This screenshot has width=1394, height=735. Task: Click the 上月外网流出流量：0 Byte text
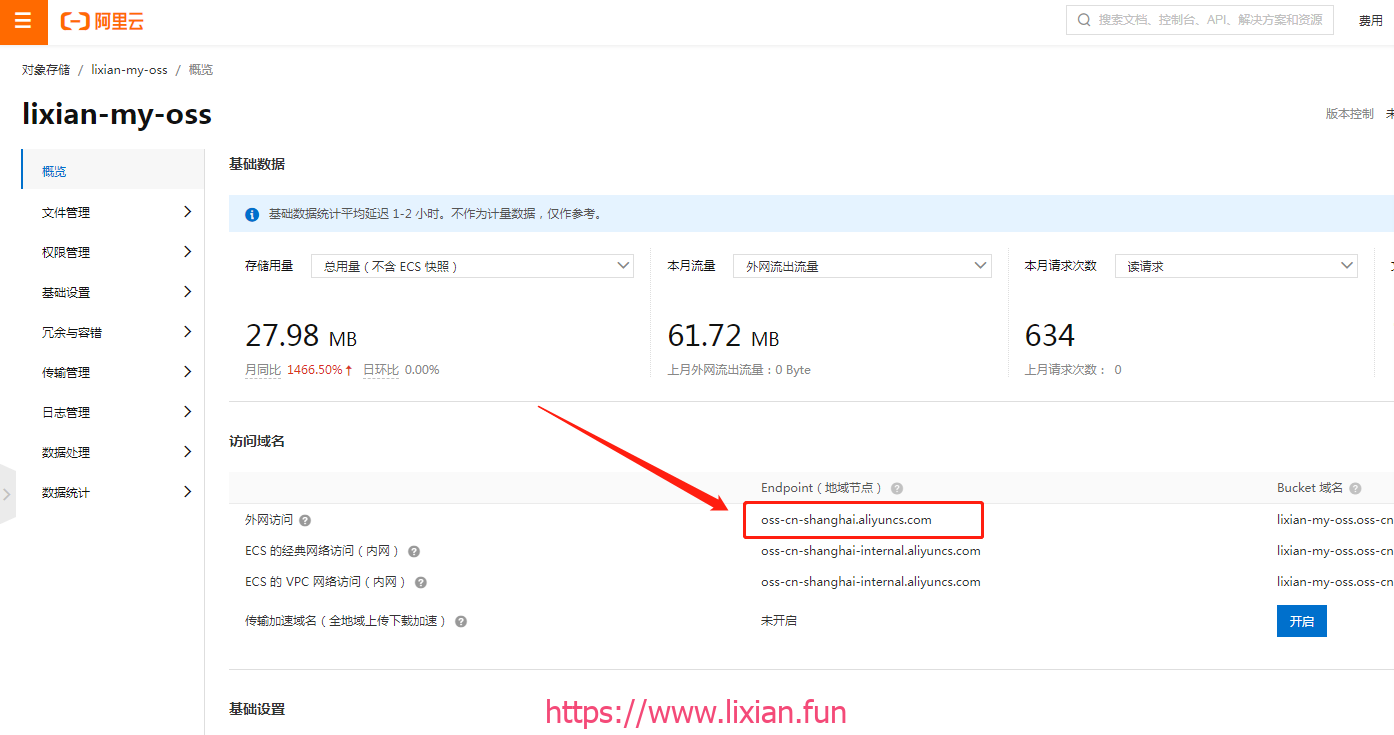click(739, 370)
